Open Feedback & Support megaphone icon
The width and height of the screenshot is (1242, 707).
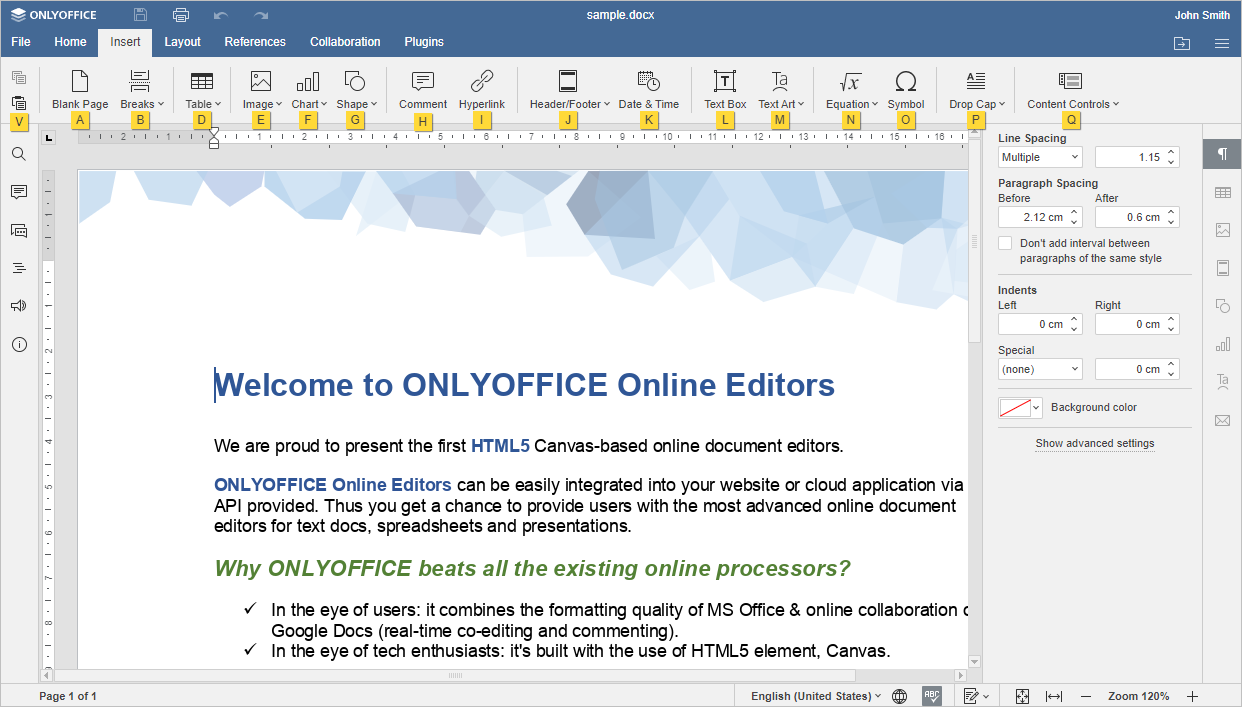[x=18, y=306]
